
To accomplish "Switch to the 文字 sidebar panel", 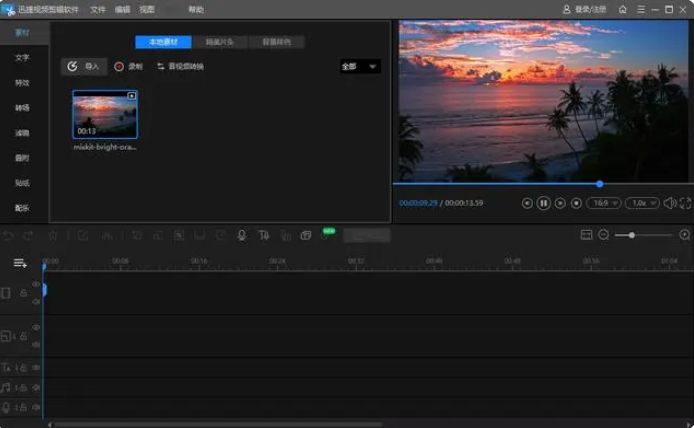I will pyautogui.click(x=22, y=58).
